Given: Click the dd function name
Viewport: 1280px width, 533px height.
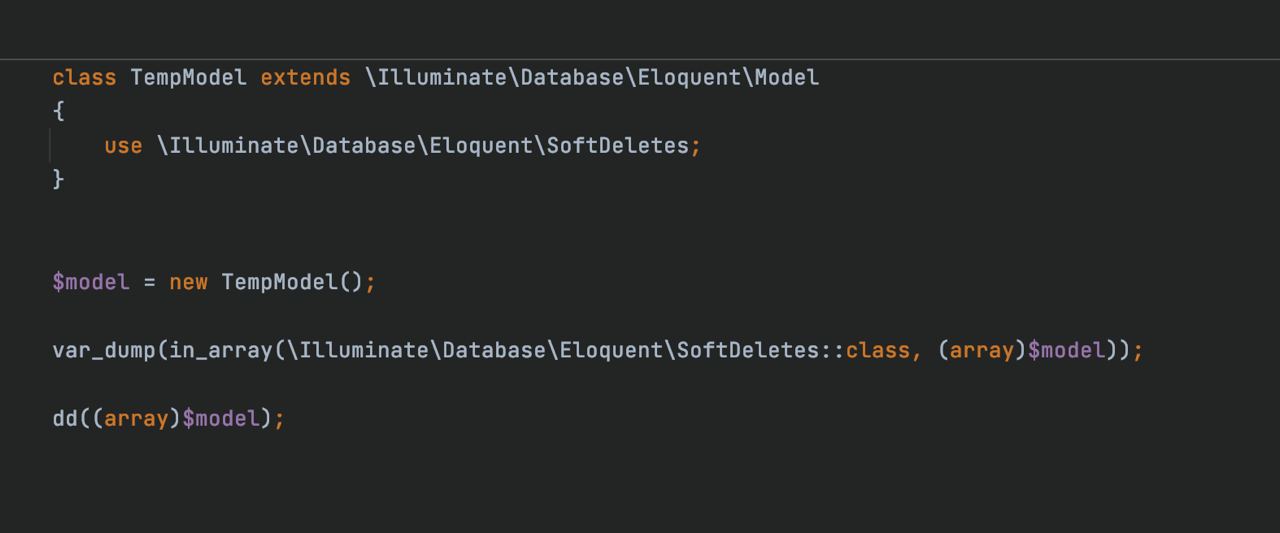Looking at the screenshot, I should [x=65, y=418].
